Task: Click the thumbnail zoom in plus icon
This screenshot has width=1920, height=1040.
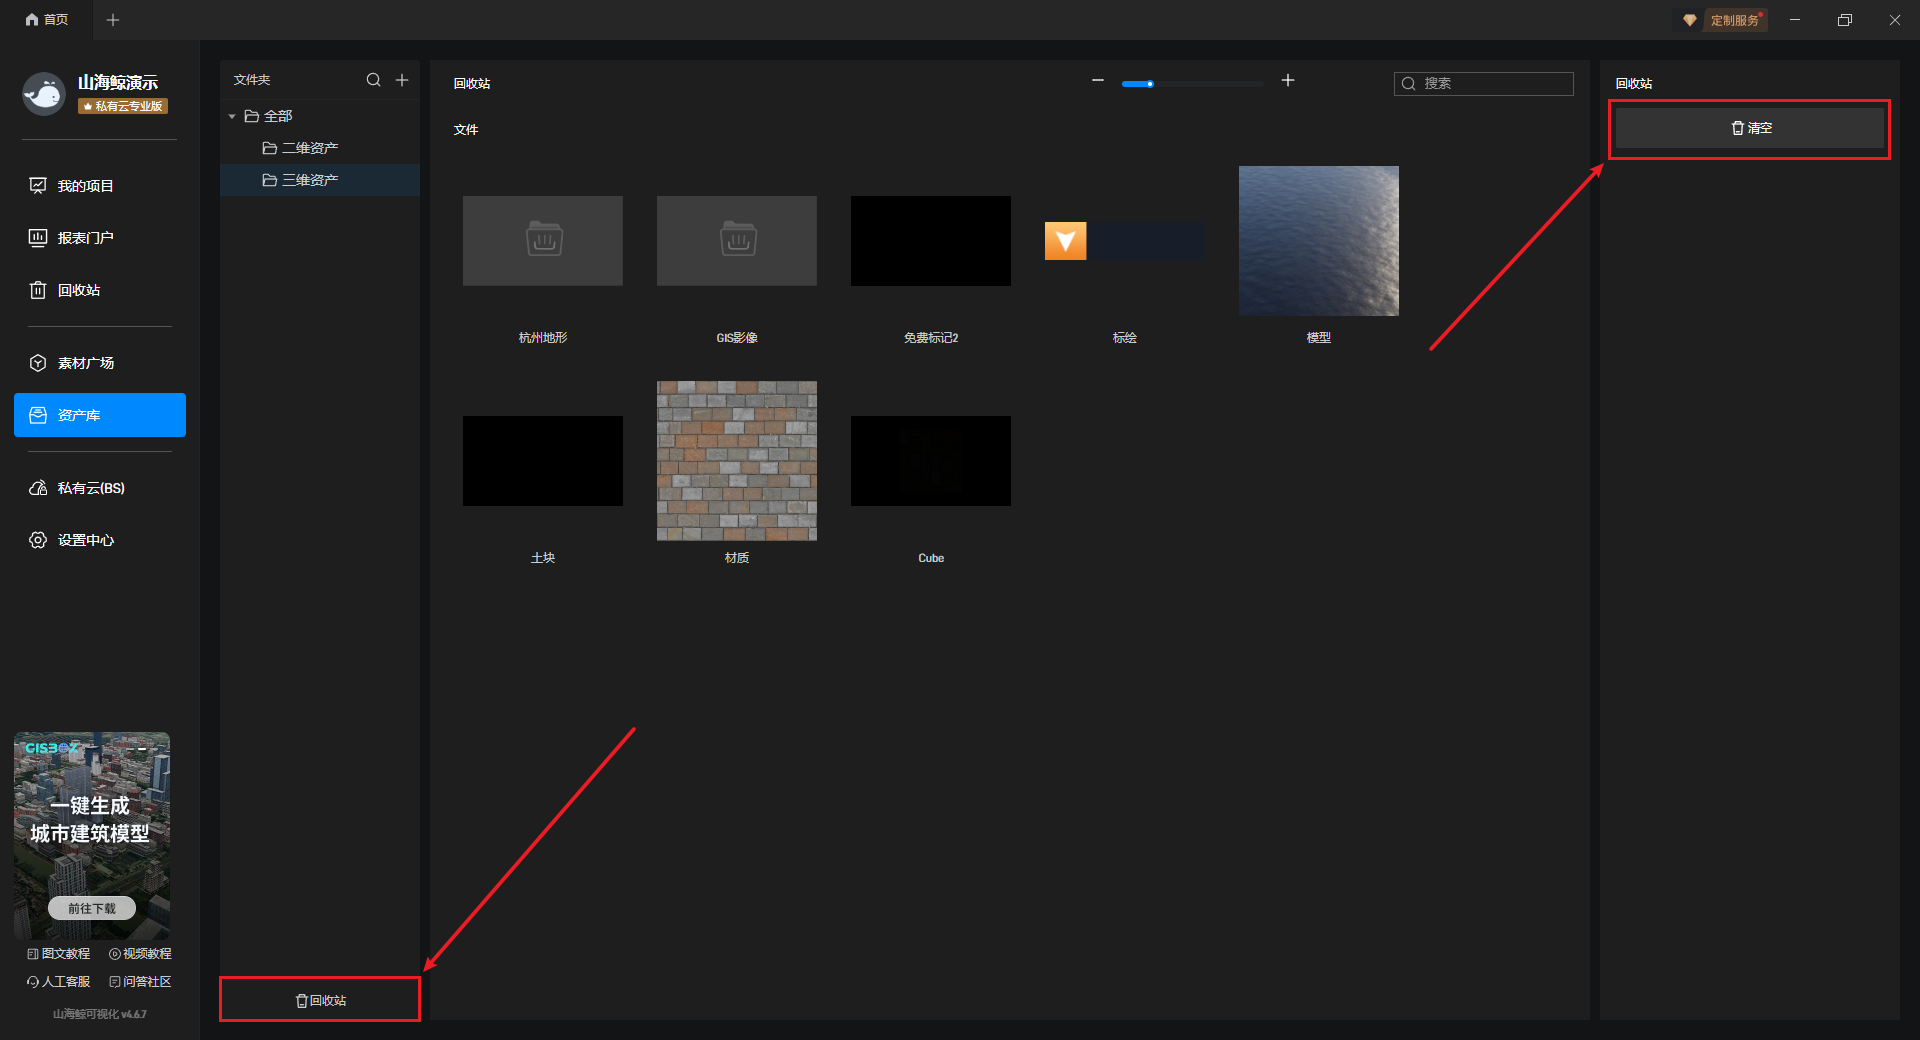Action: click(x=1288, y=80)
